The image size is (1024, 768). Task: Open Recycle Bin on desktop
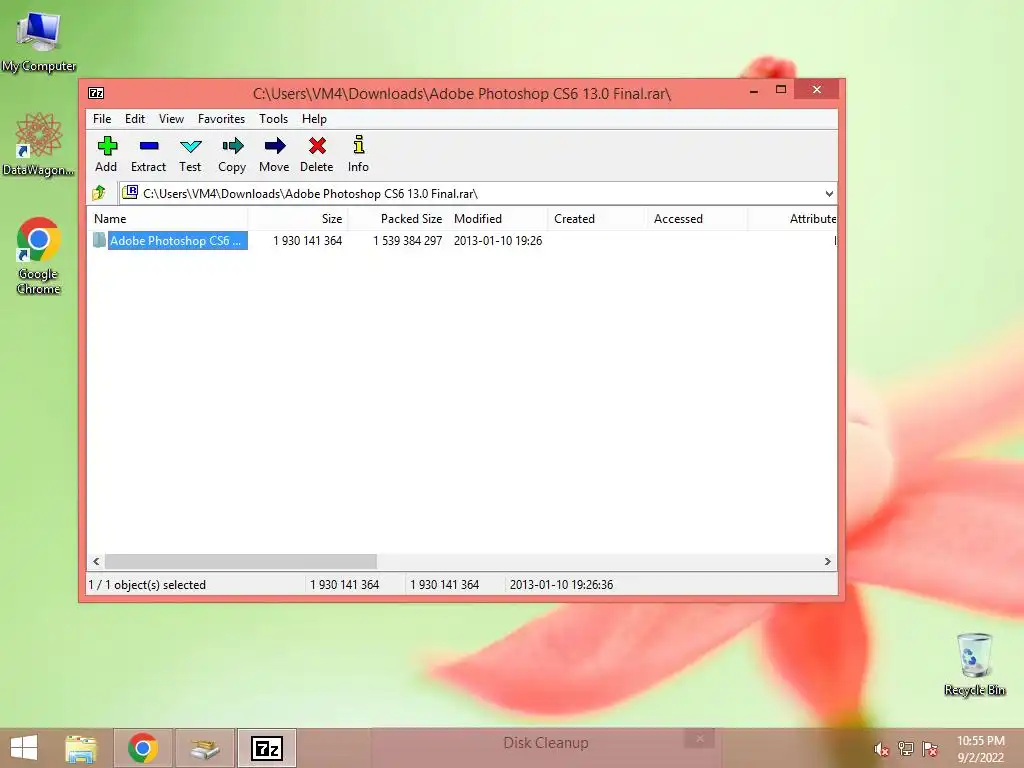[x=974, y=664]
